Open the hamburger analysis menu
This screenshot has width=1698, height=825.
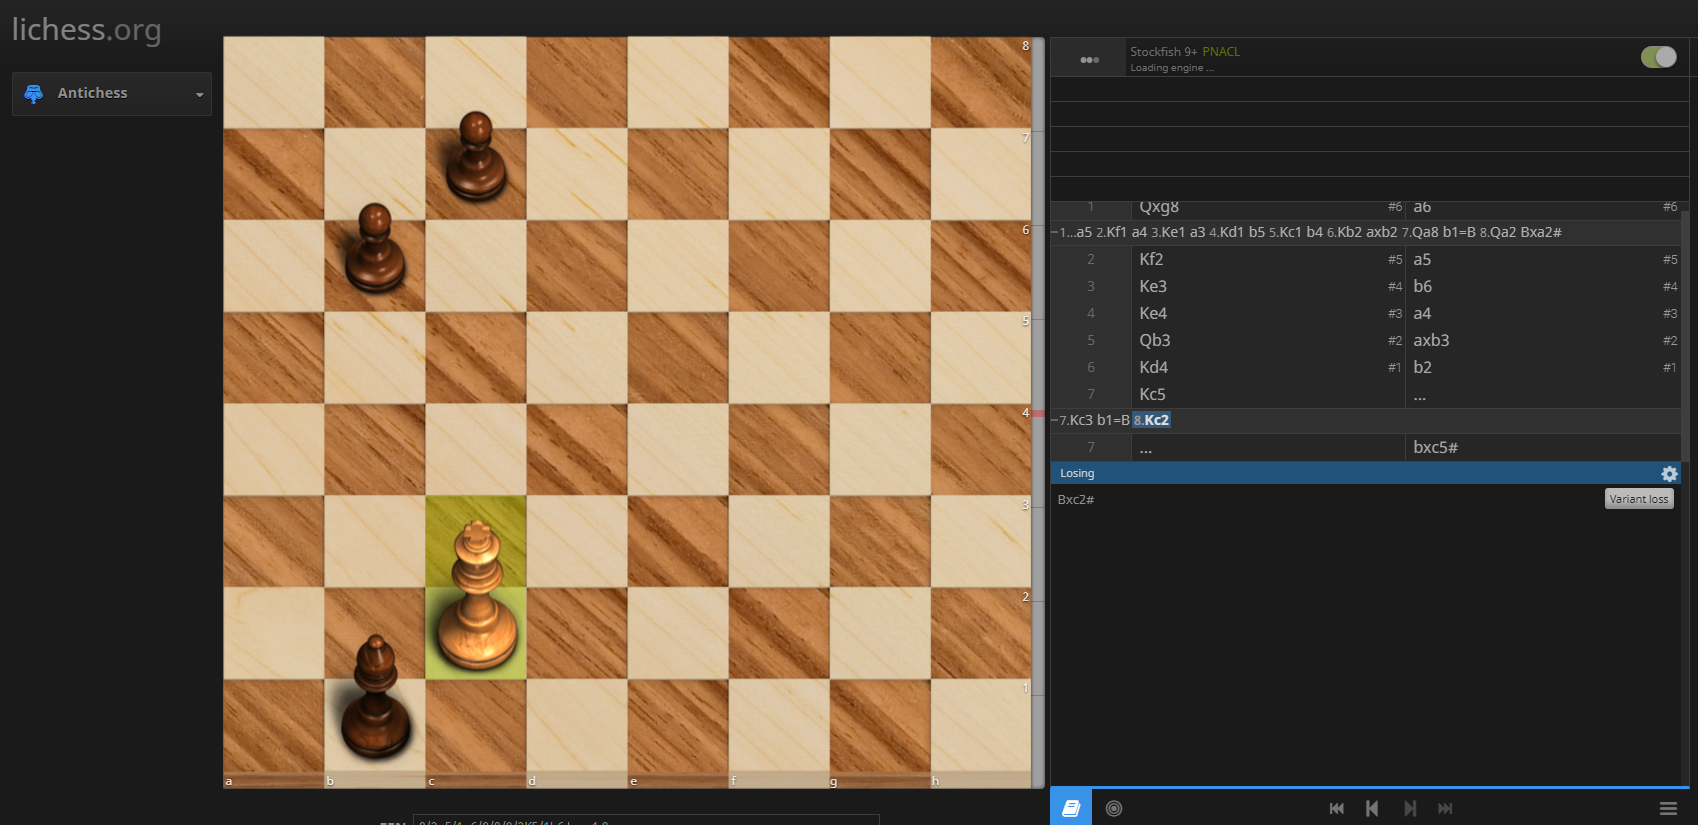[x=1668, y=808]
